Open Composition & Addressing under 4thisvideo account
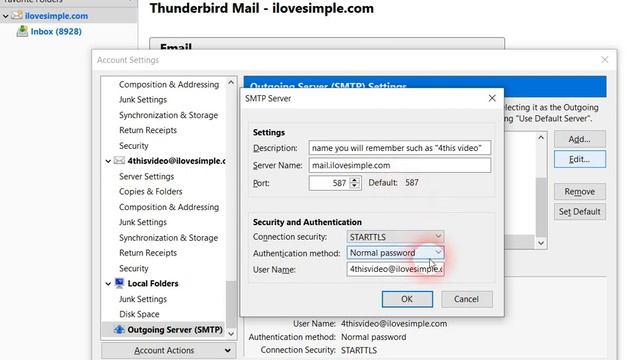The image size is (640, 360). (169, 207)
